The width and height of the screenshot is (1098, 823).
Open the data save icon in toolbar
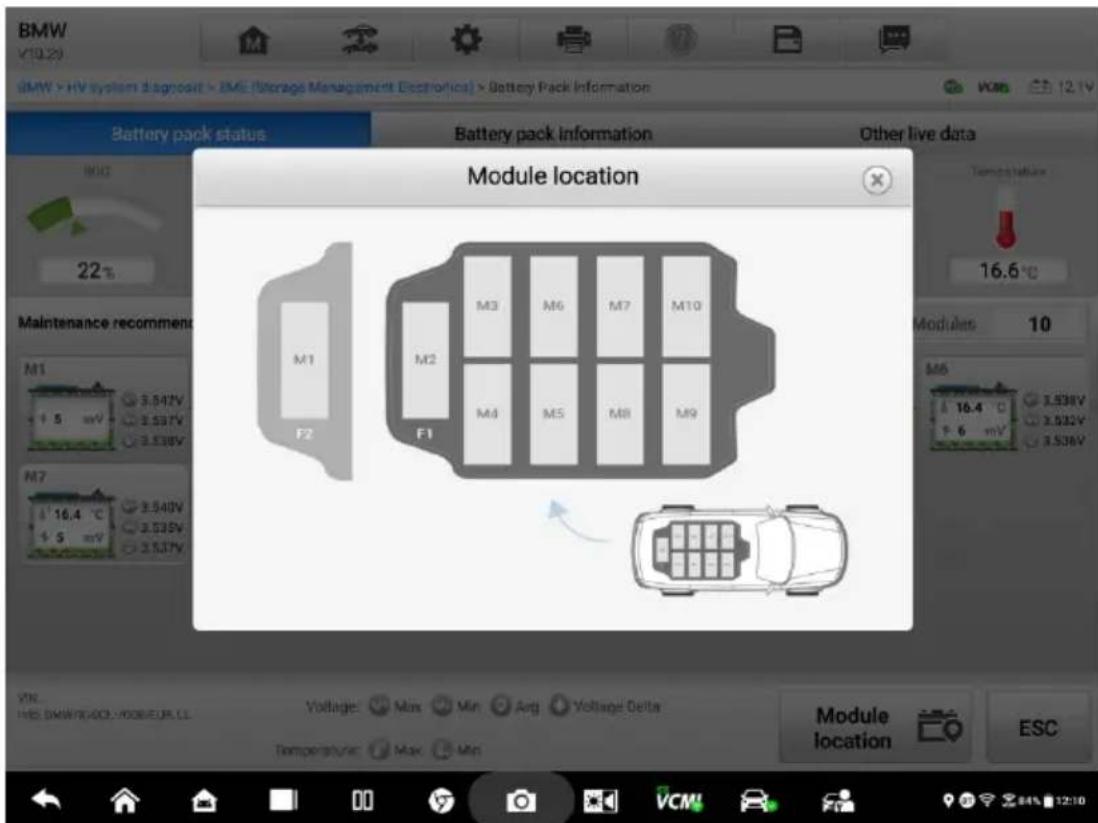(x=787, y=41)
